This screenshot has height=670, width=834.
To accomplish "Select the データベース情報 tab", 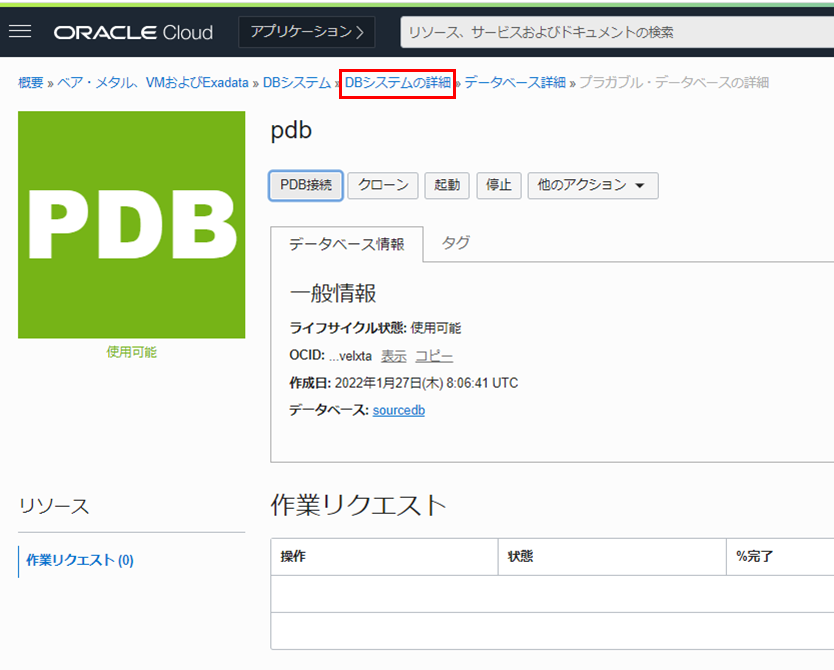I will 346,244.
